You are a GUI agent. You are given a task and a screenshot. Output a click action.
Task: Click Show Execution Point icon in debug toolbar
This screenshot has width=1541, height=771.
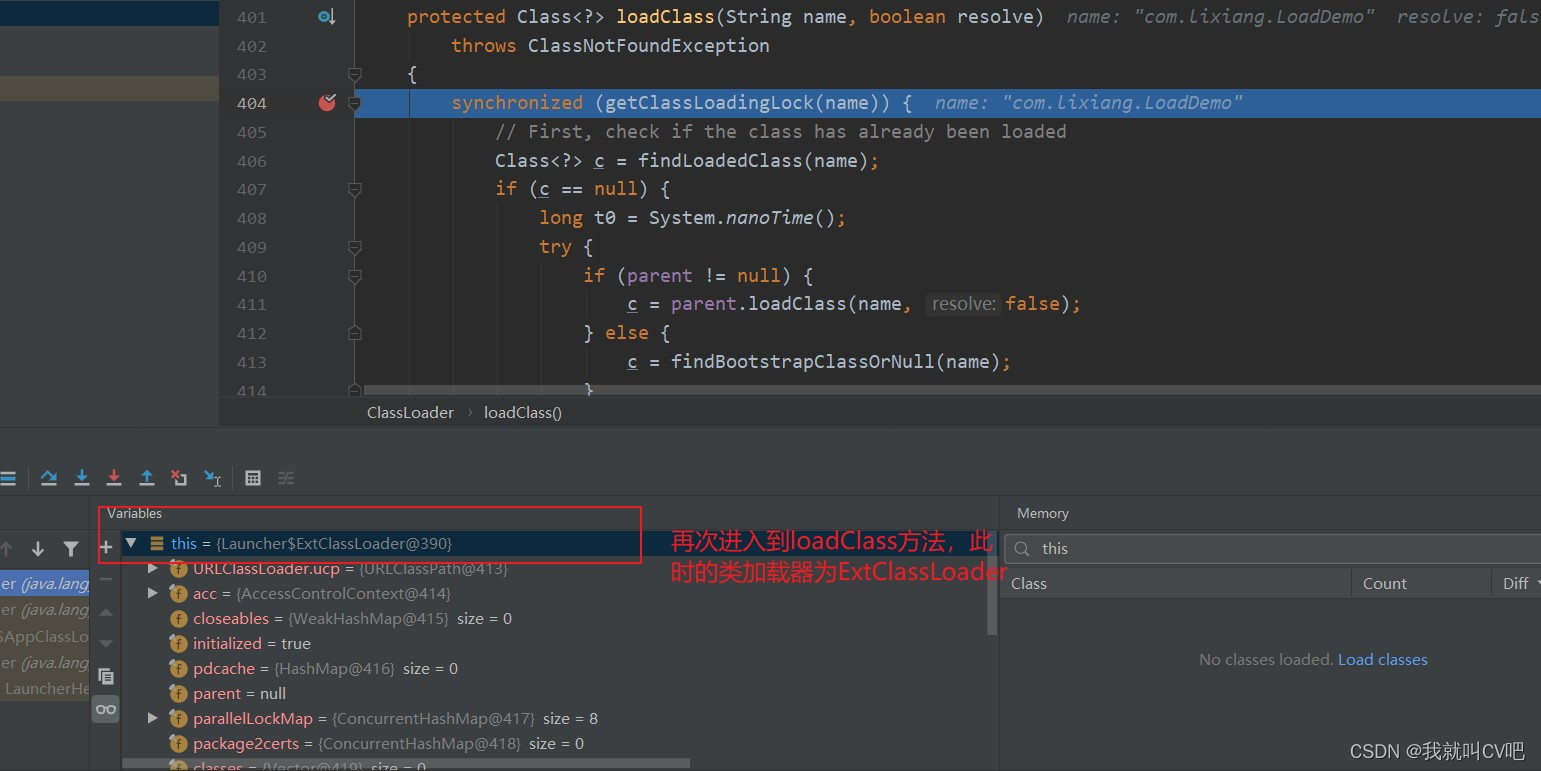tap(8, 478)
